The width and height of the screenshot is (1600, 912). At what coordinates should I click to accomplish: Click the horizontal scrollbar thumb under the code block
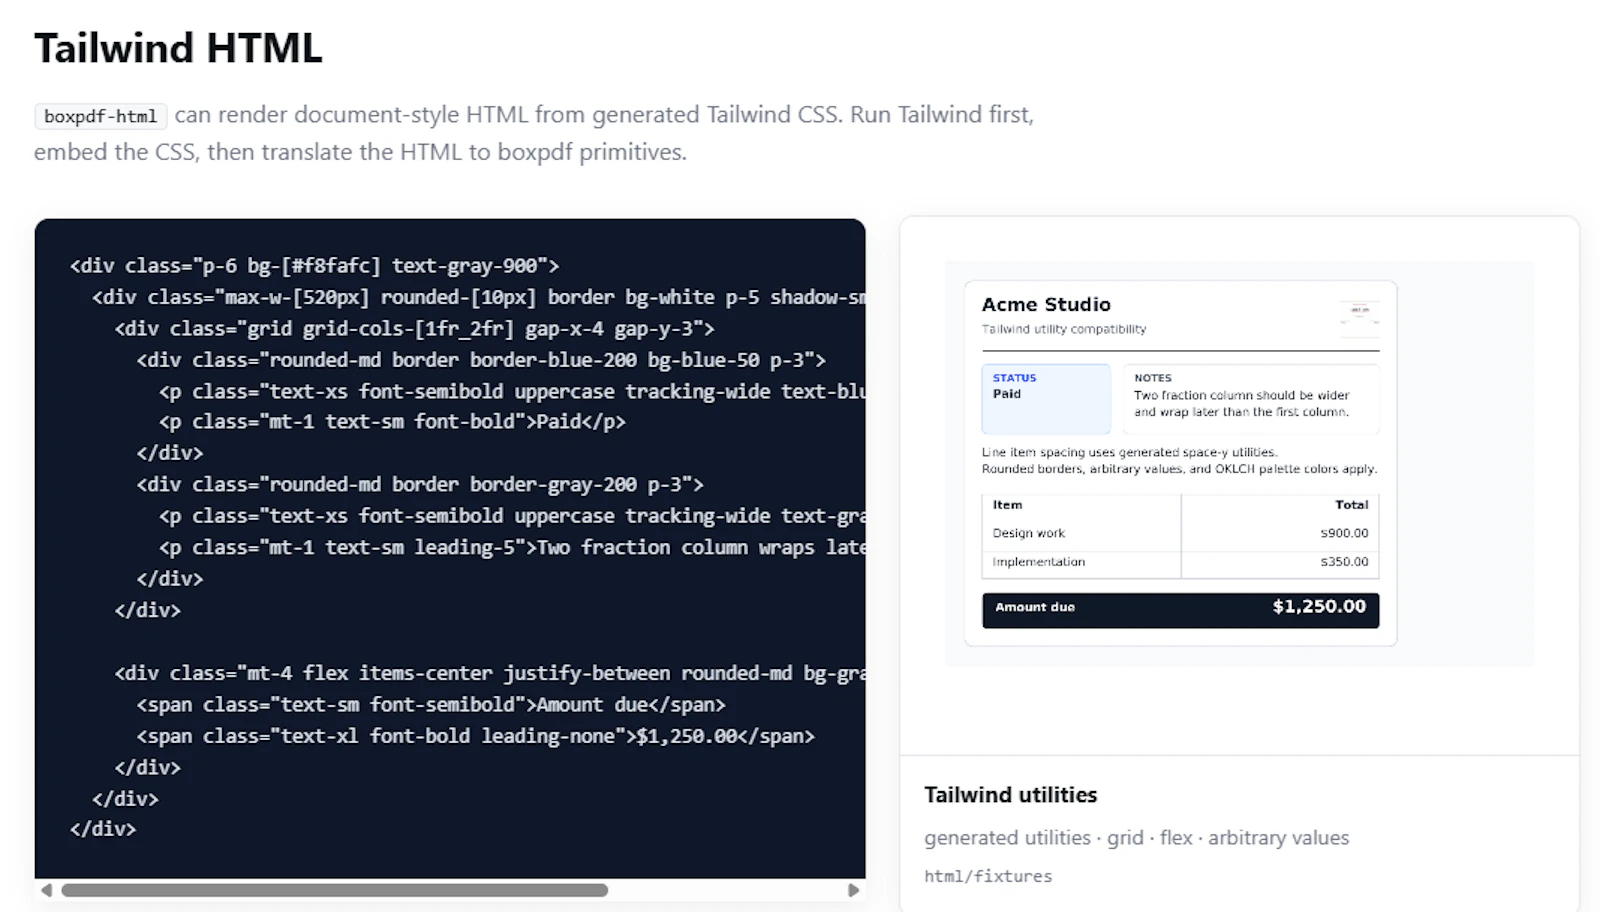tap(334, 890)
